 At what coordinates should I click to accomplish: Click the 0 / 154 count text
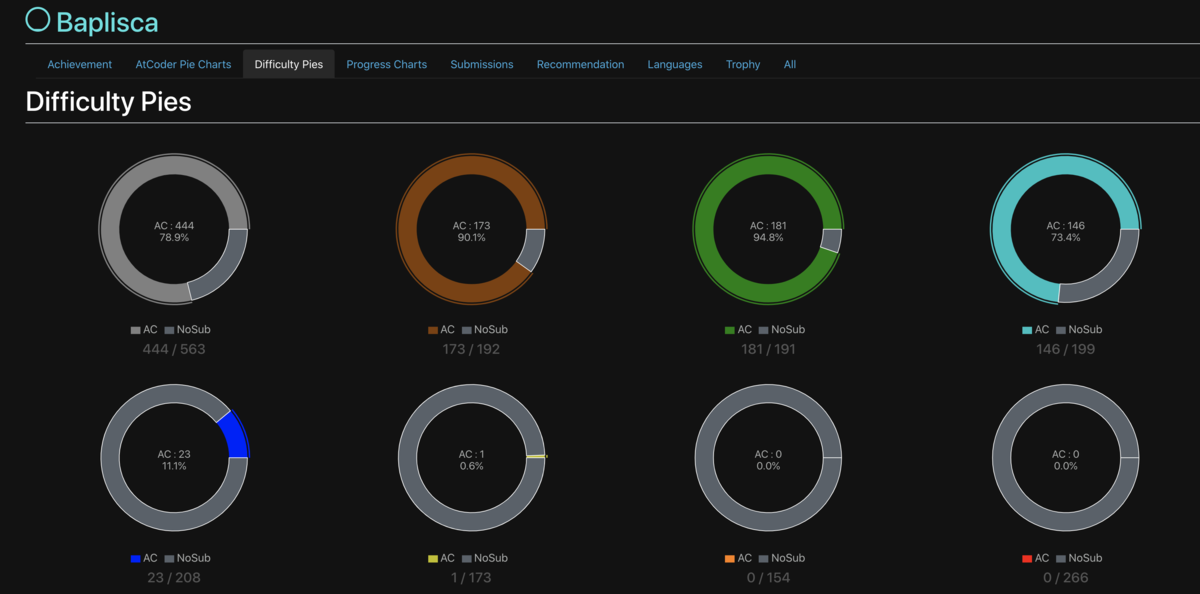768,577
